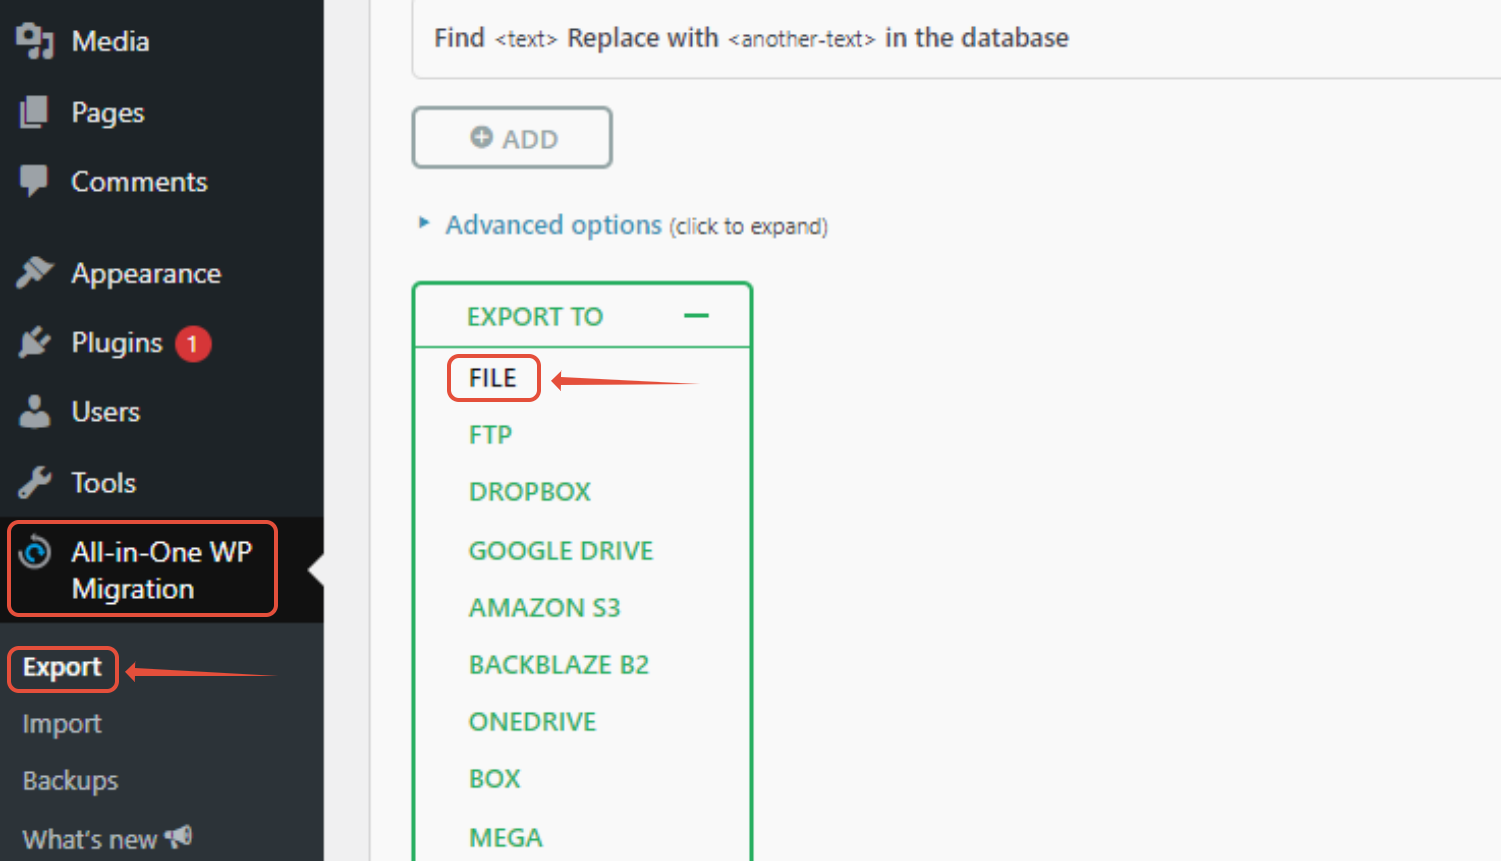Click the Tools wrench icon
1501x861 pixels.
34,482
